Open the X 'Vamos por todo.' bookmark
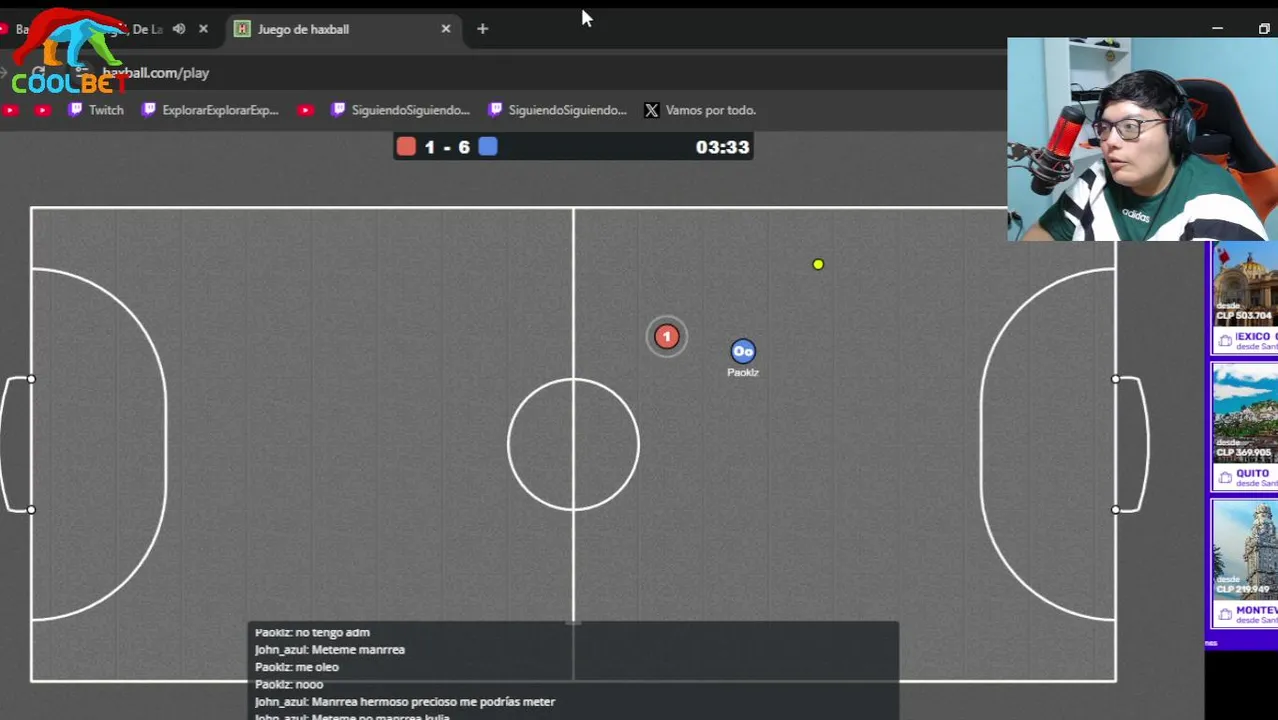The image size is (1278, 720). click(700, 110)
